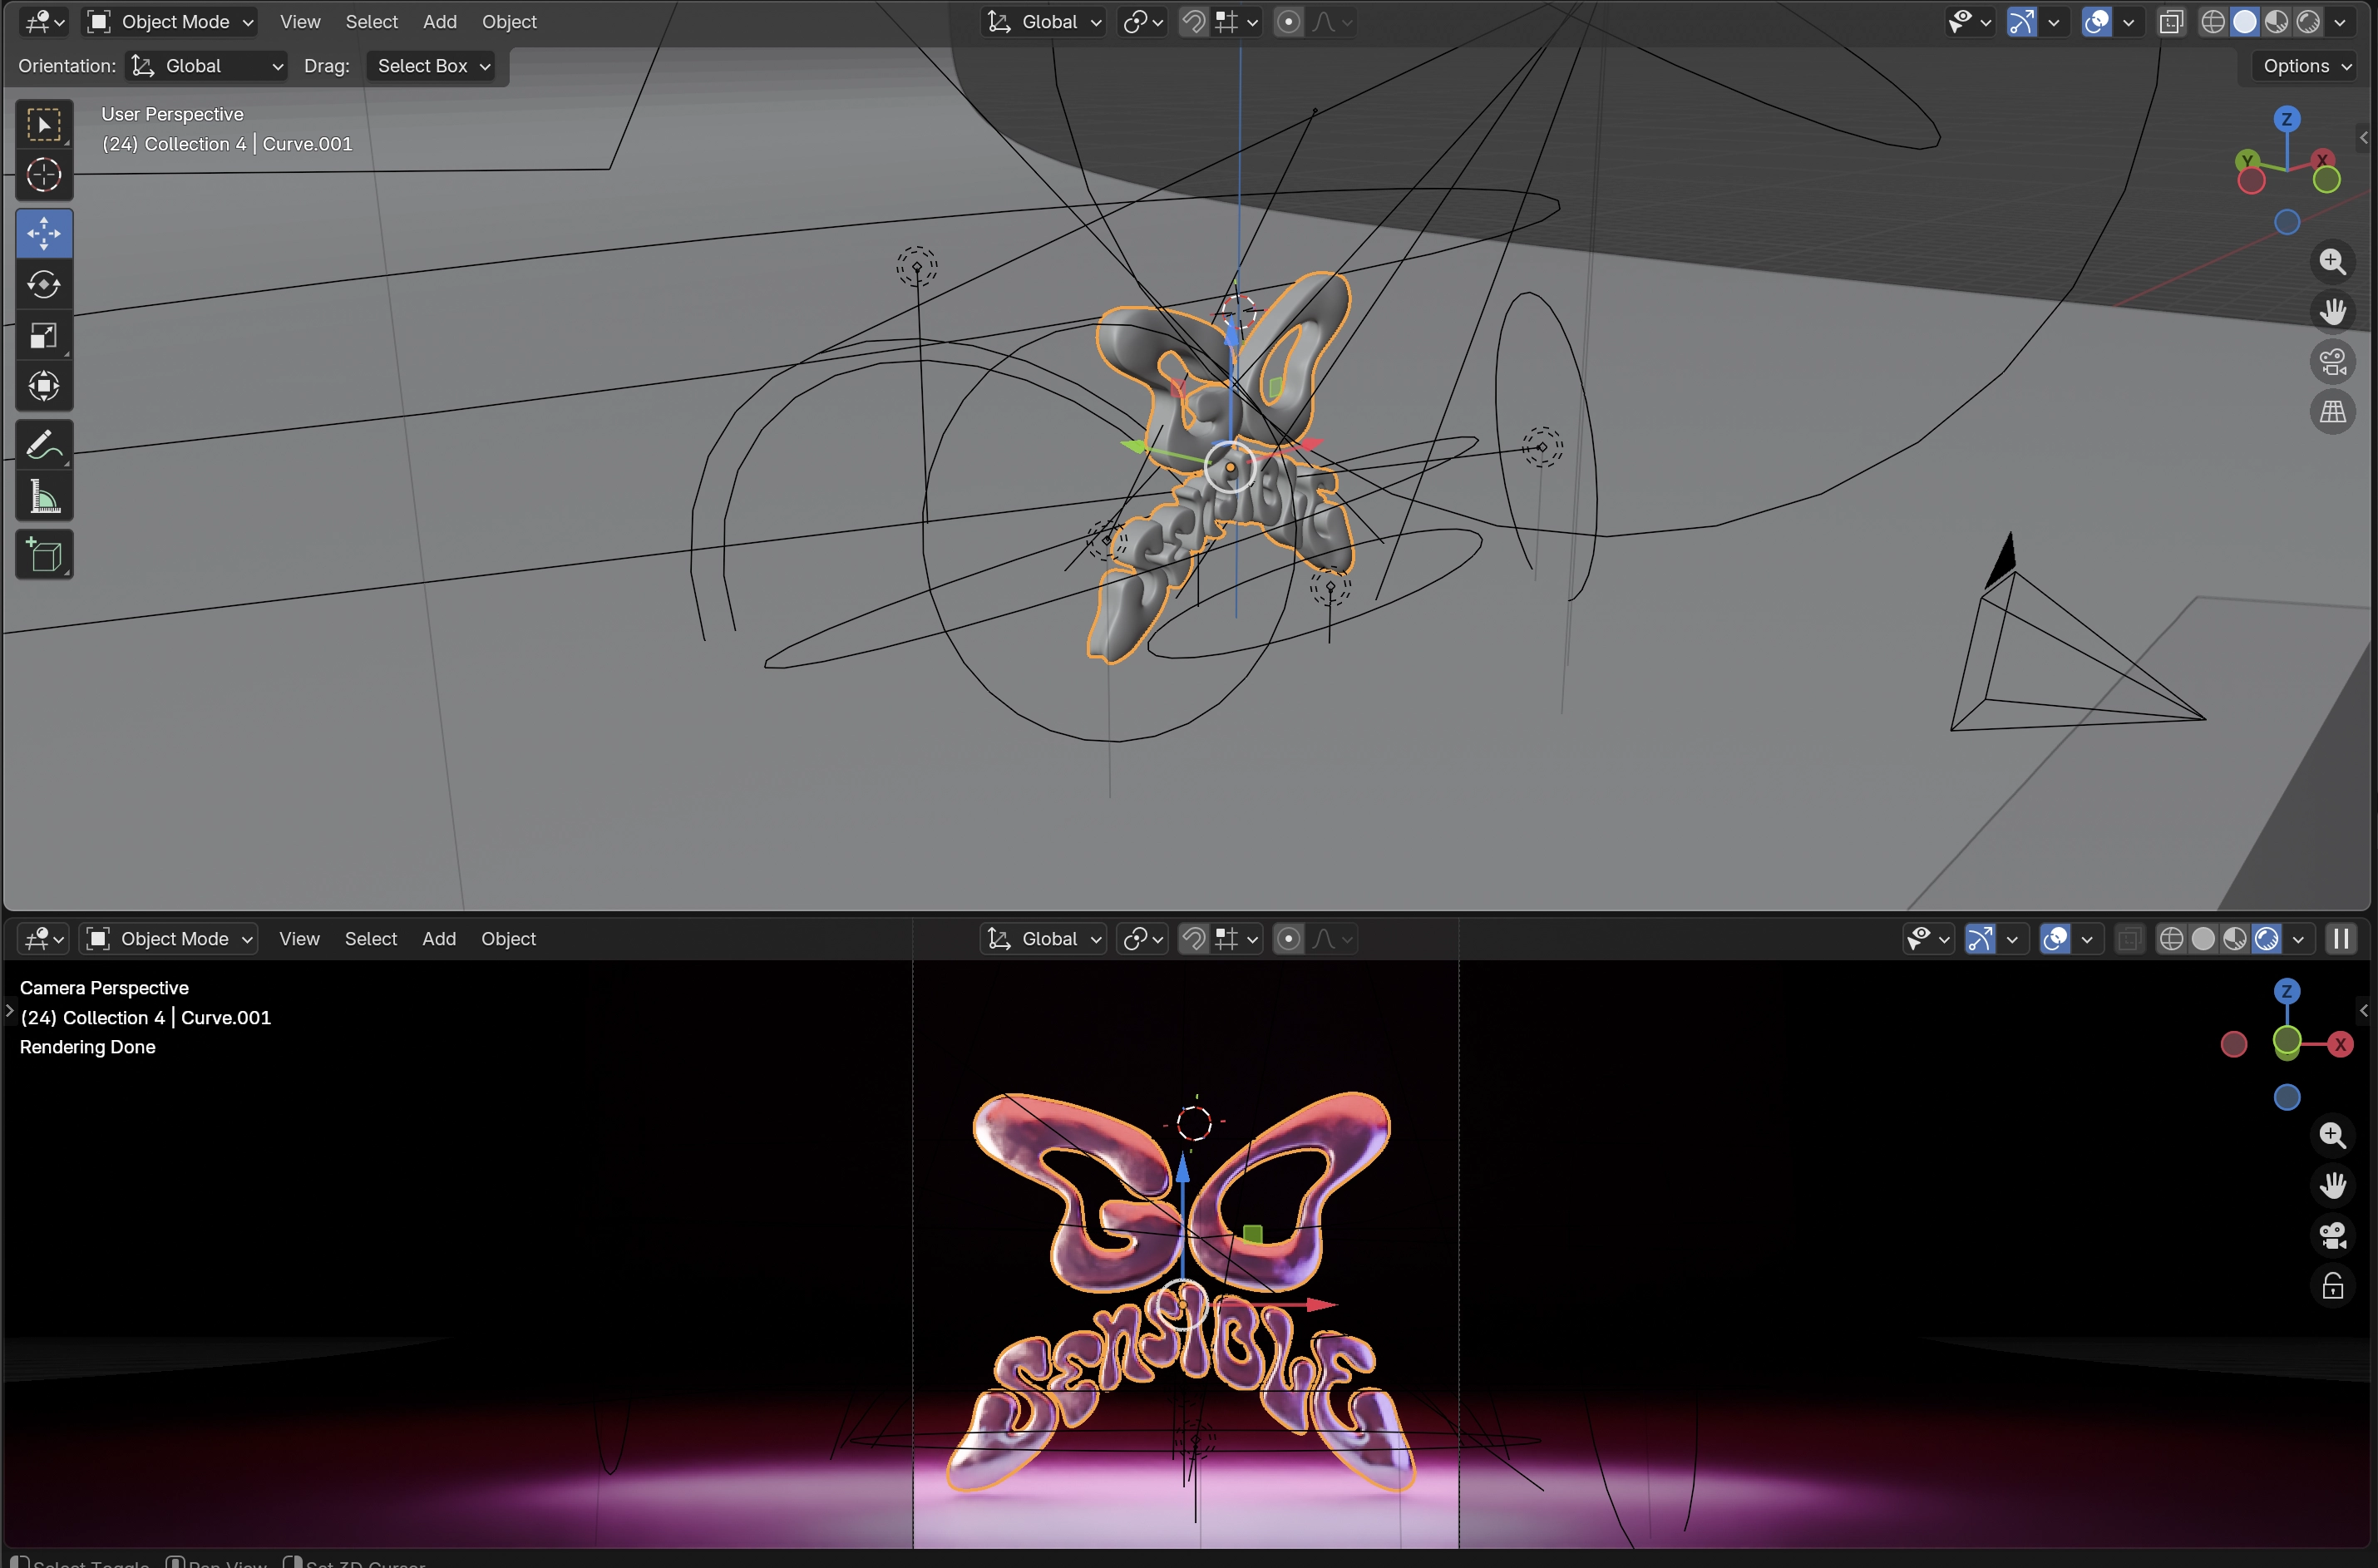Open Add menu in bottom viewport

pos(439,939)
